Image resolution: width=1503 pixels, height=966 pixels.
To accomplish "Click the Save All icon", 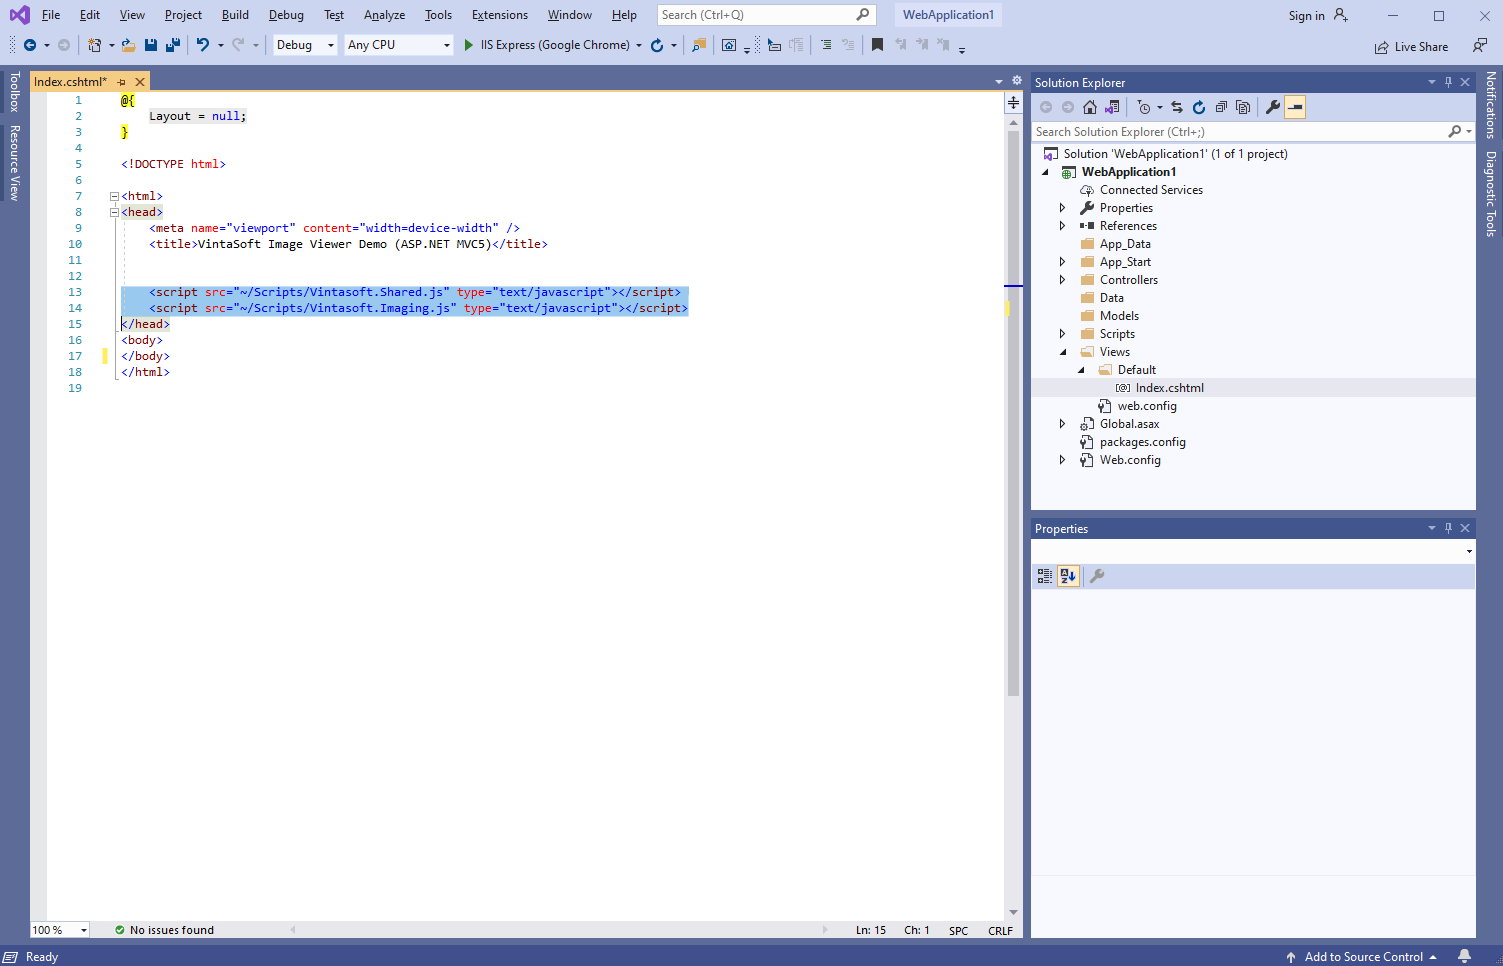I will click(x=172, y=45).
